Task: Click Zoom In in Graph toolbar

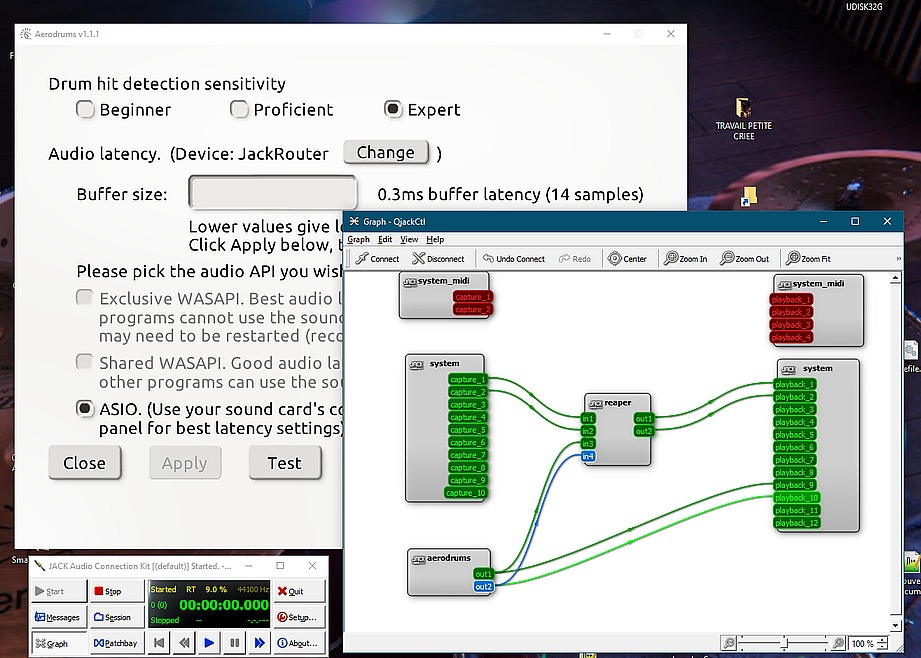Action: [685, 258]
